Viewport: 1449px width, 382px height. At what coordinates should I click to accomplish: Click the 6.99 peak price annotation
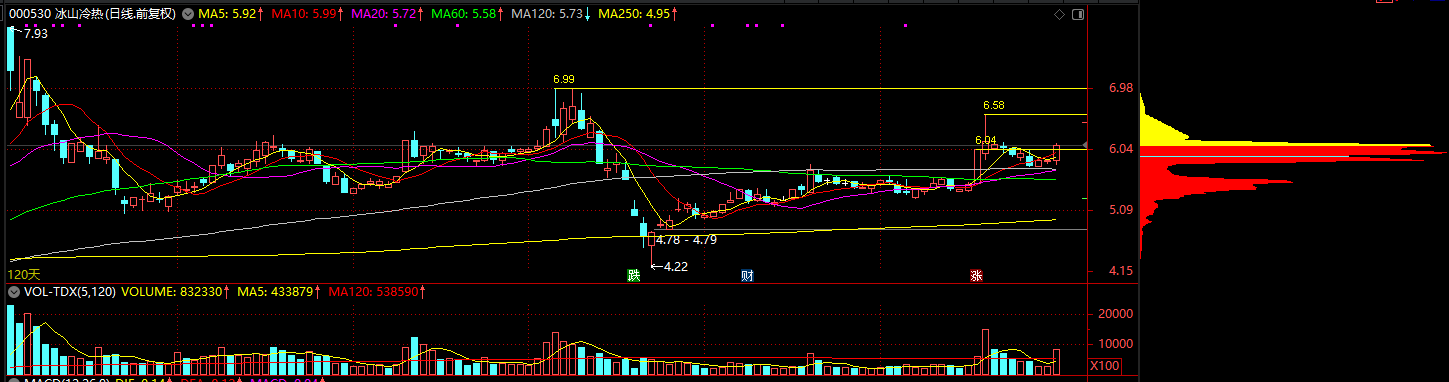point(563,79)
